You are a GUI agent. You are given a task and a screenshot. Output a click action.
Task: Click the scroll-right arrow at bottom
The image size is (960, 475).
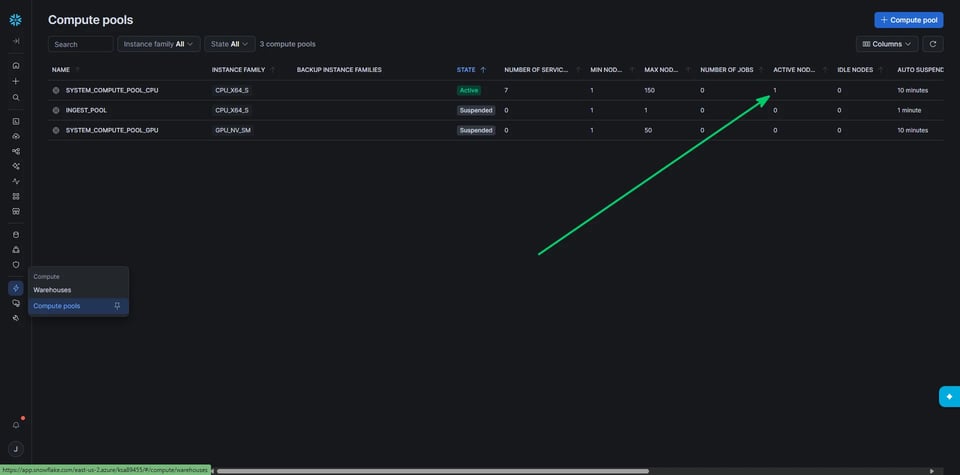click(x=932, y=471)
